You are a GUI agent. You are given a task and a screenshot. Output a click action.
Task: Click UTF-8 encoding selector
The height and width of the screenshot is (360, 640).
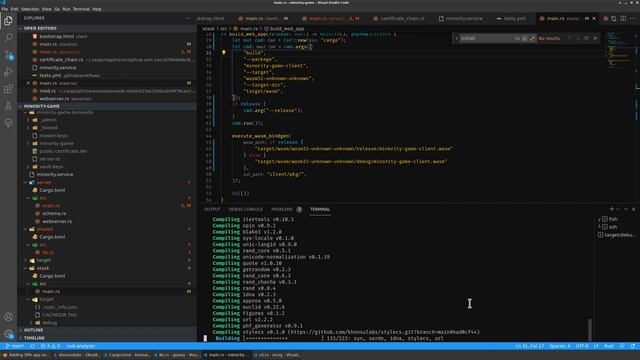pos(582,346)
